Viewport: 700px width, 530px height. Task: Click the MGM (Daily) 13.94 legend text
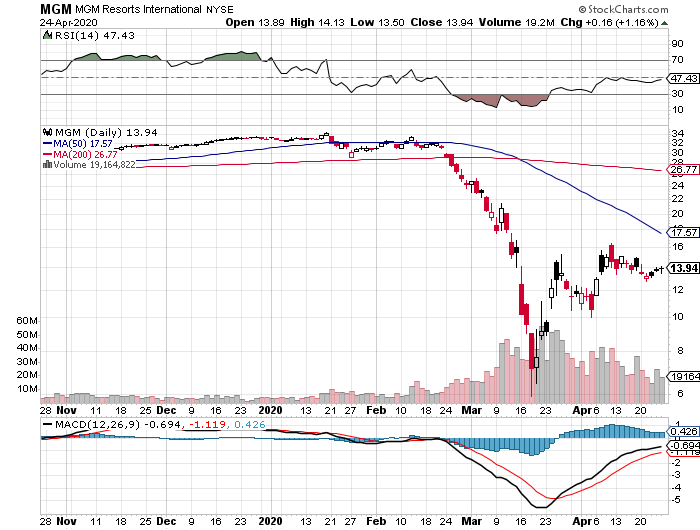click(106, 132)
